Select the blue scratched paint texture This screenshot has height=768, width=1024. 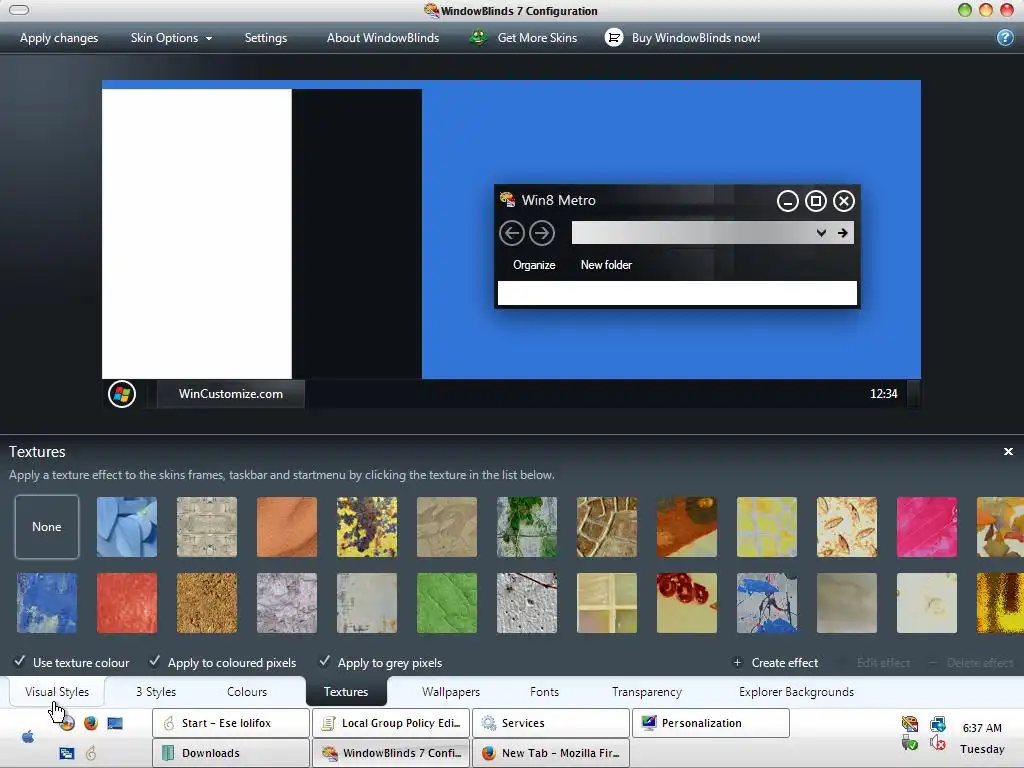tap(47, 603)
